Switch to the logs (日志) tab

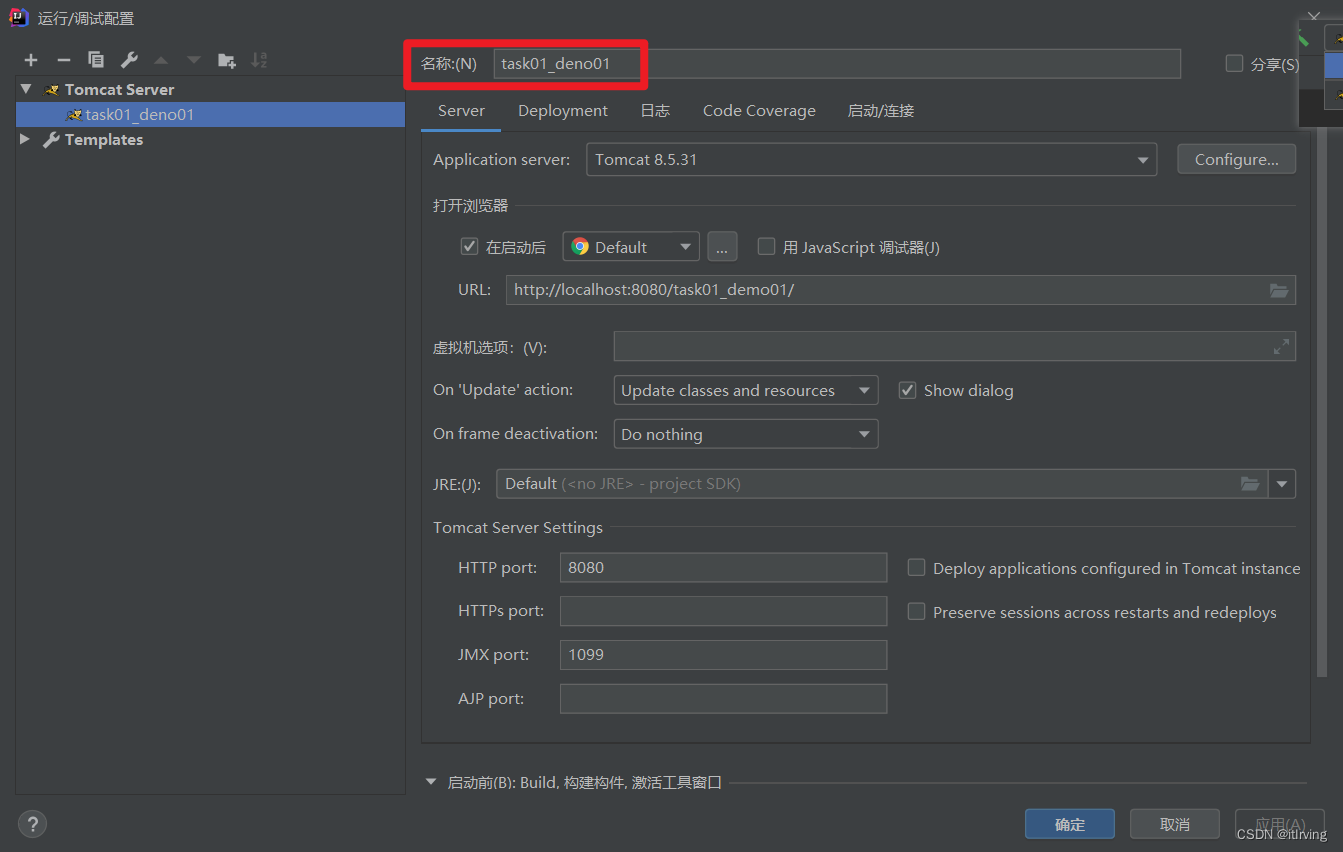click(655, 111)
